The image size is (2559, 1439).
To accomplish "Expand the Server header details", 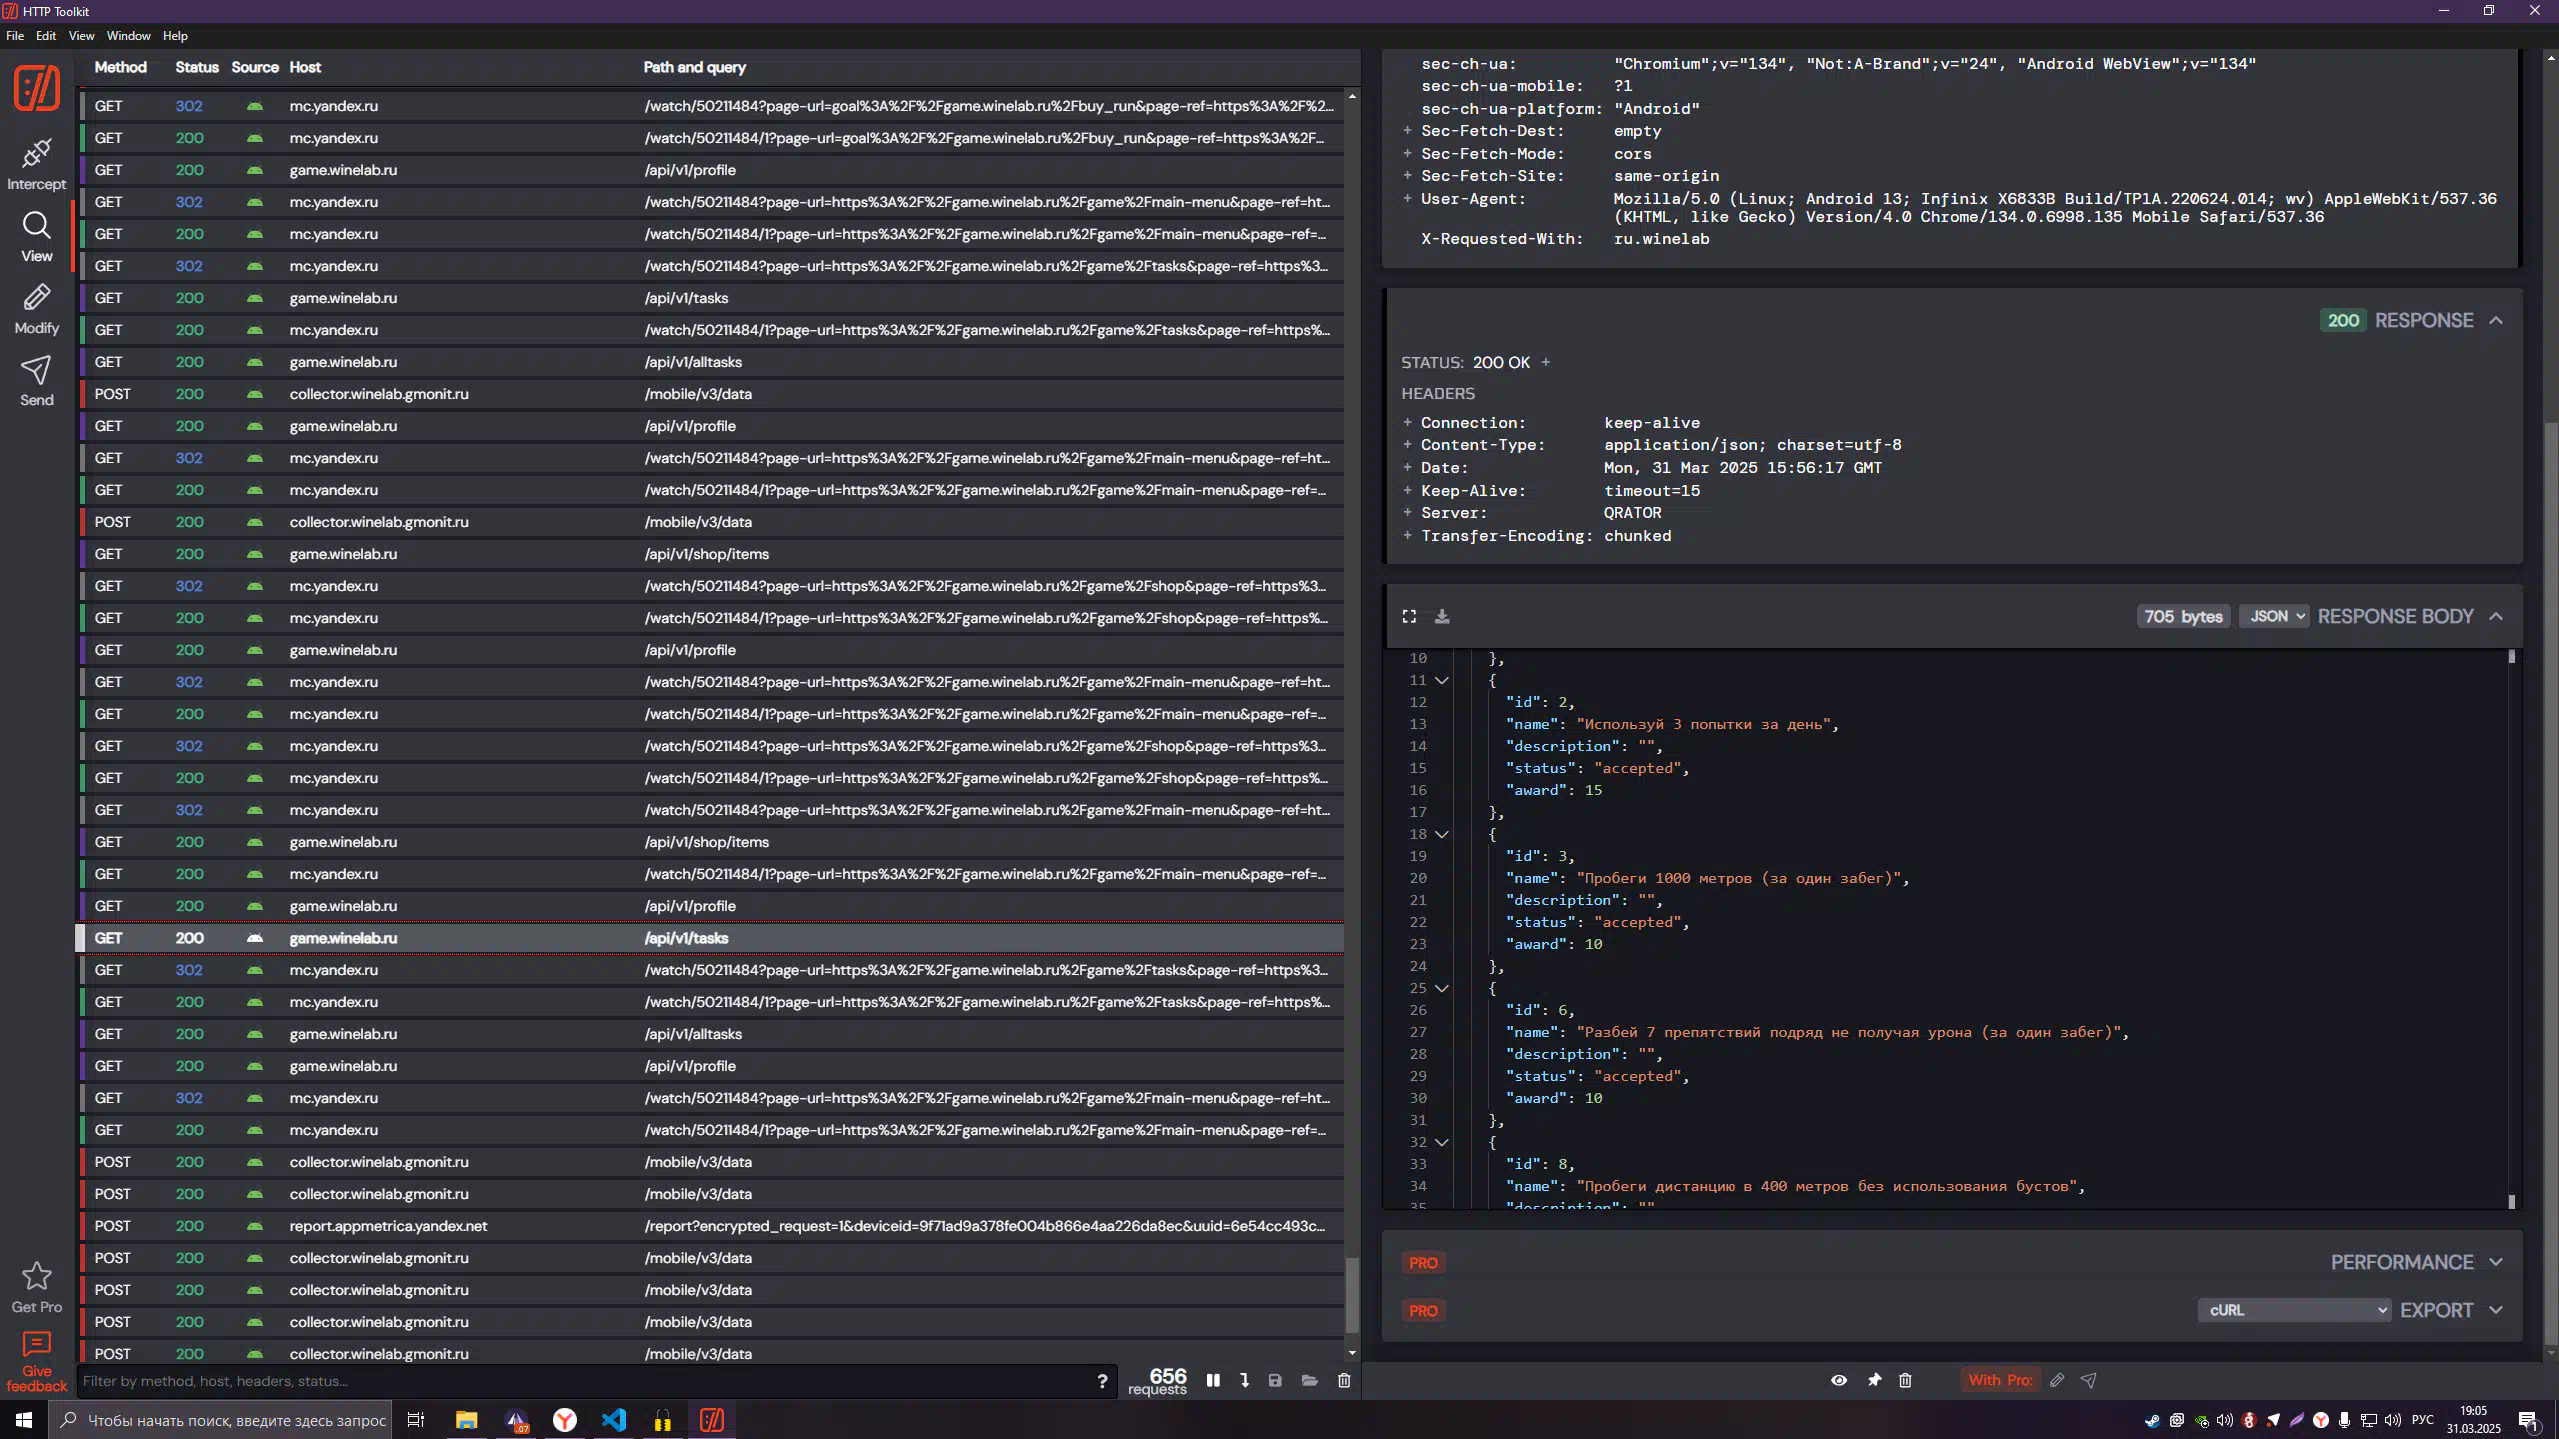I will pos(1407,513).
